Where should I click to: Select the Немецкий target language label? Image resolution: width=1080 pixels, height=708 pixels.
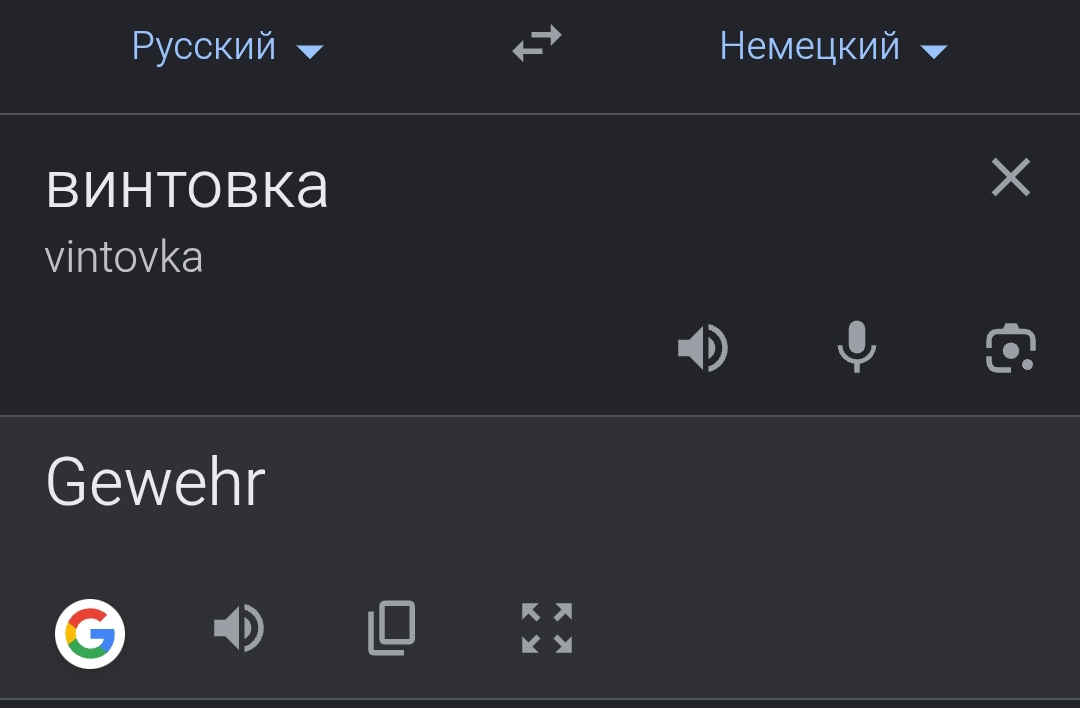coord(809,46)
